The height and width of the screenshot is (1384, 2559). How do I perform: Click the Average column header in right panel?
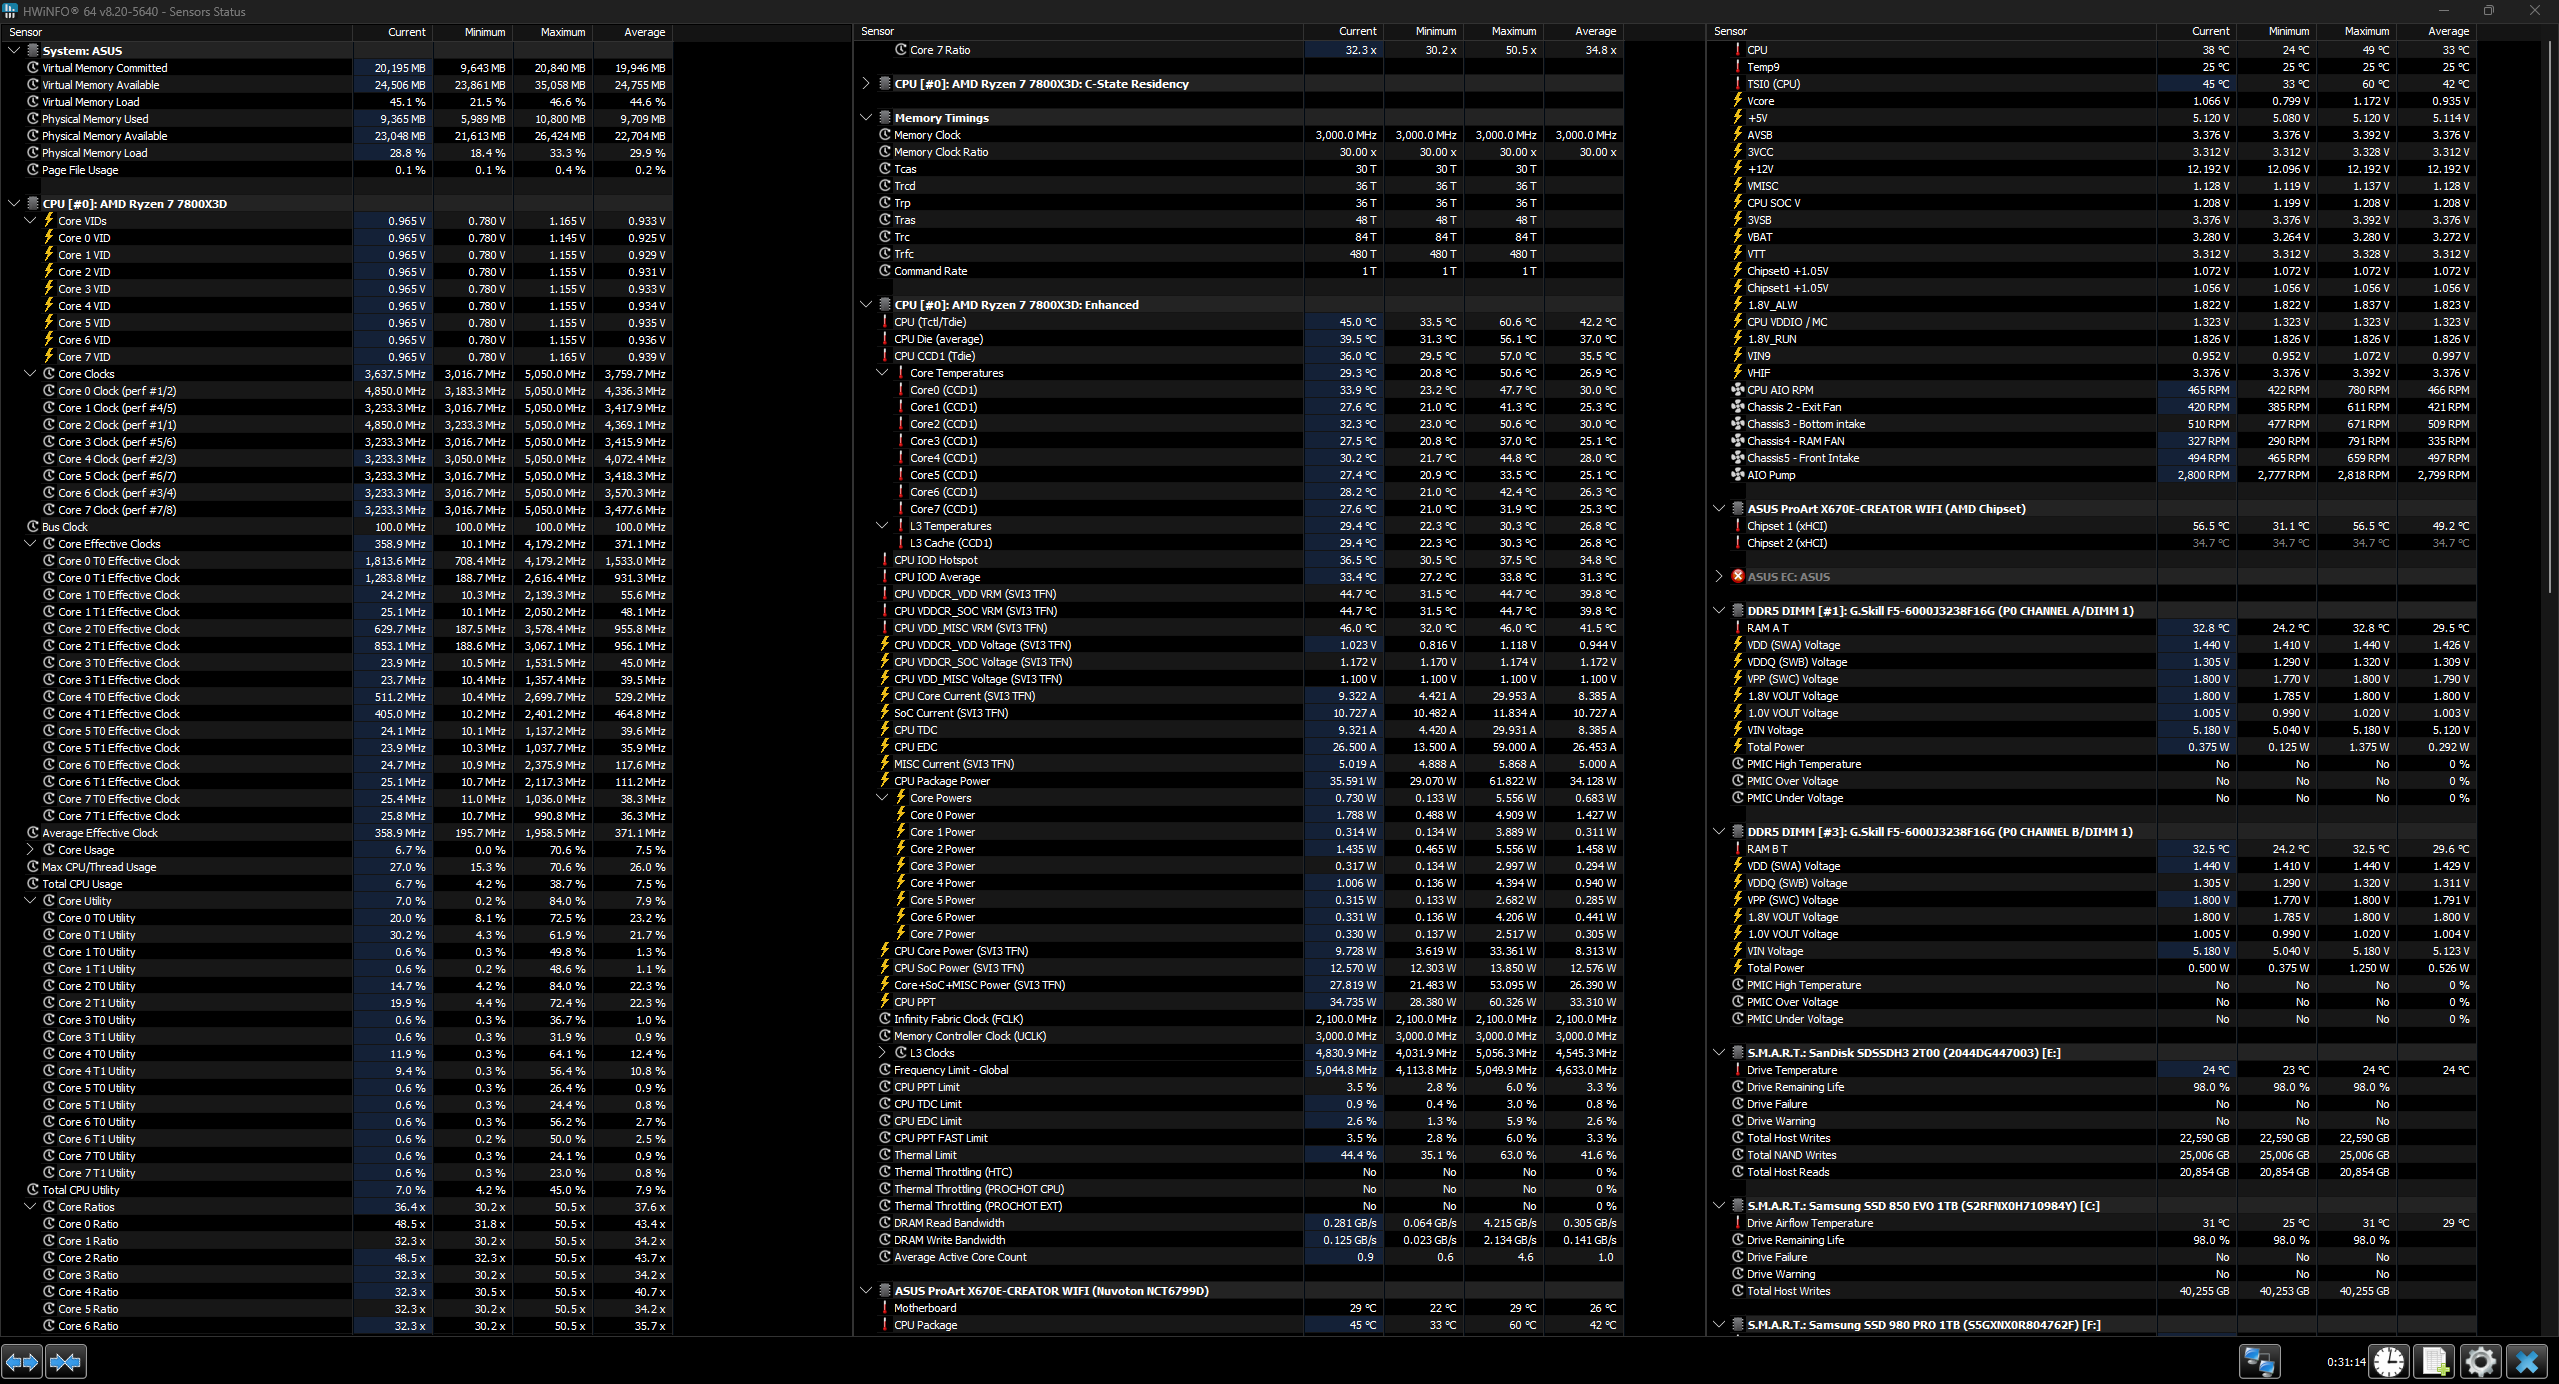[x=2447, y=32]
